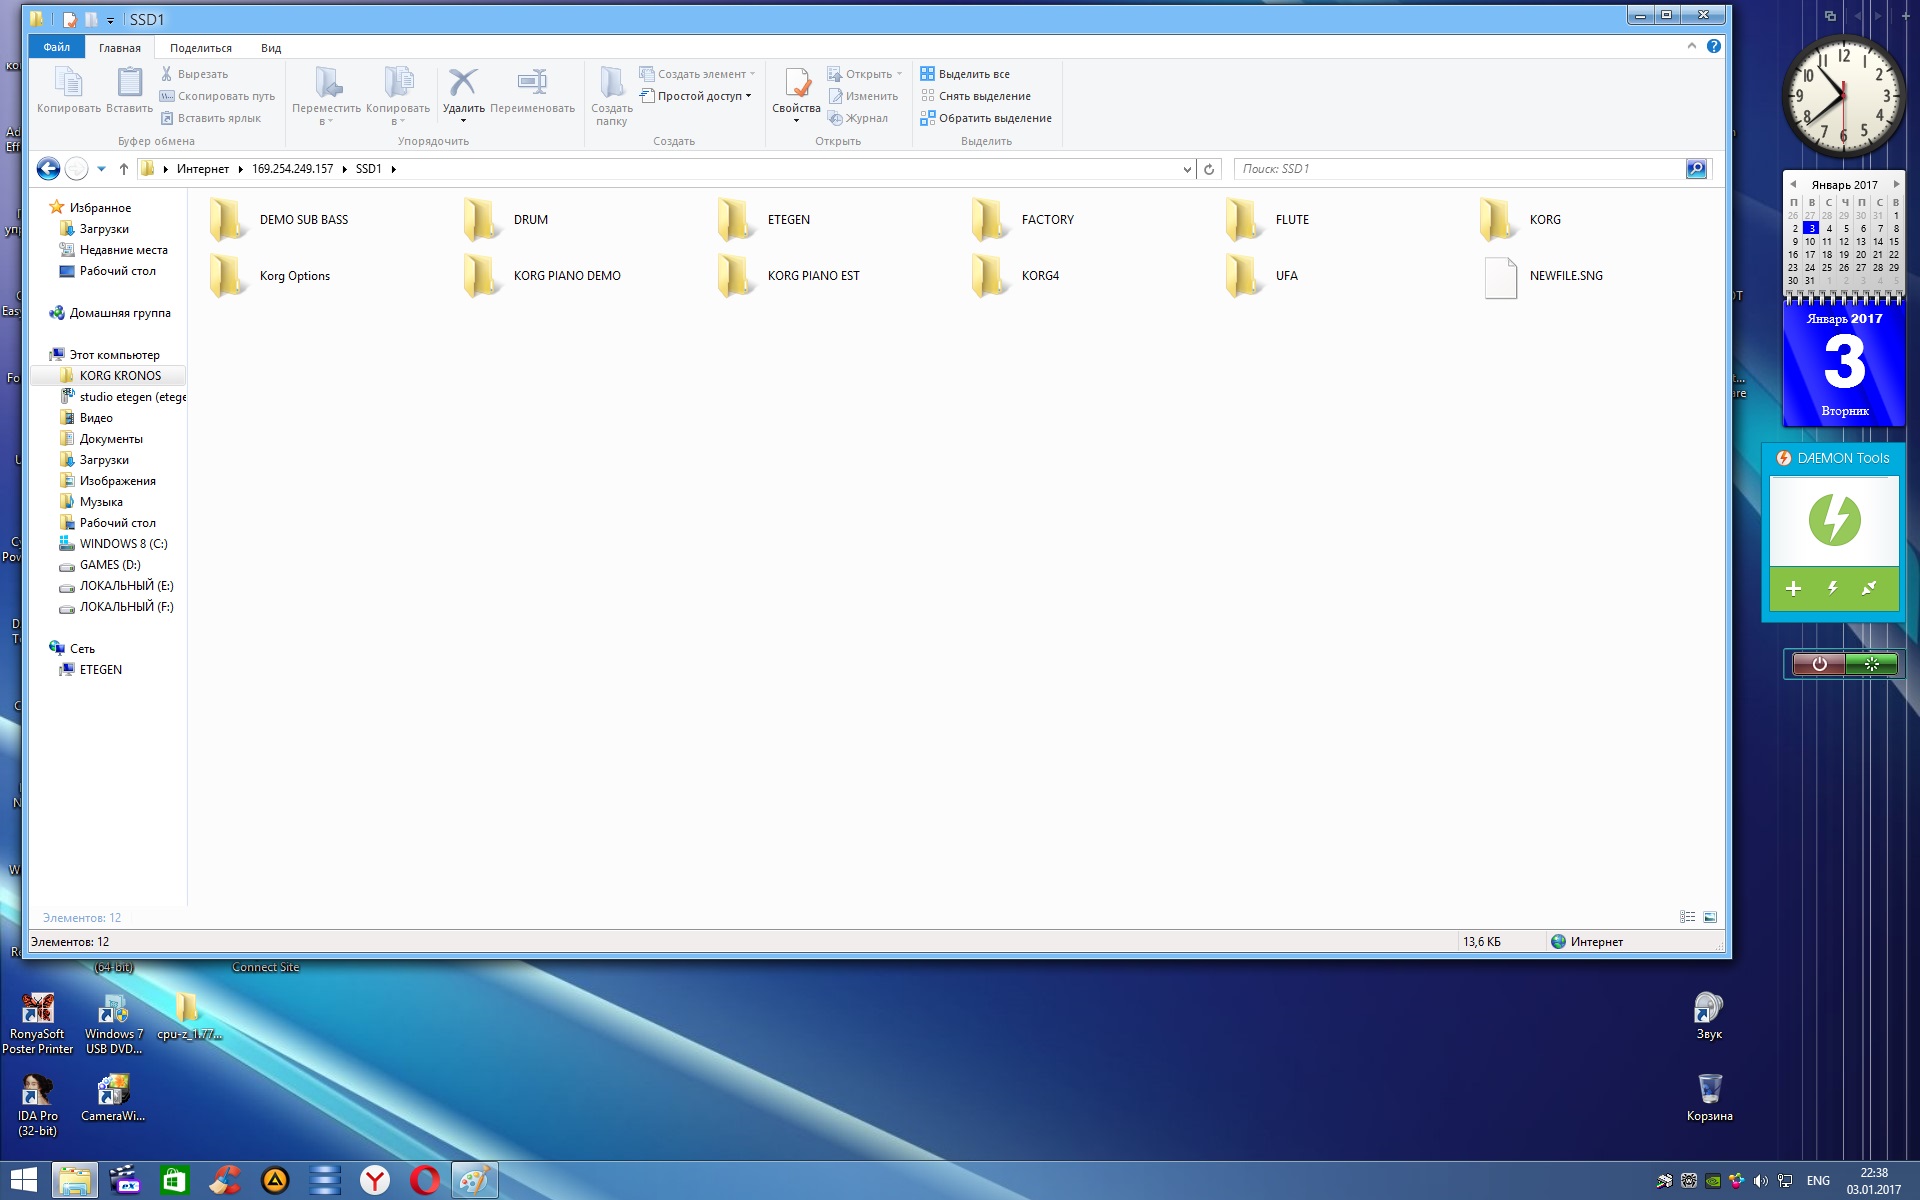The height and width of the screenshot is (1200, 1920).
Task: Switch to the details list view
Action: coord(1688,917)
